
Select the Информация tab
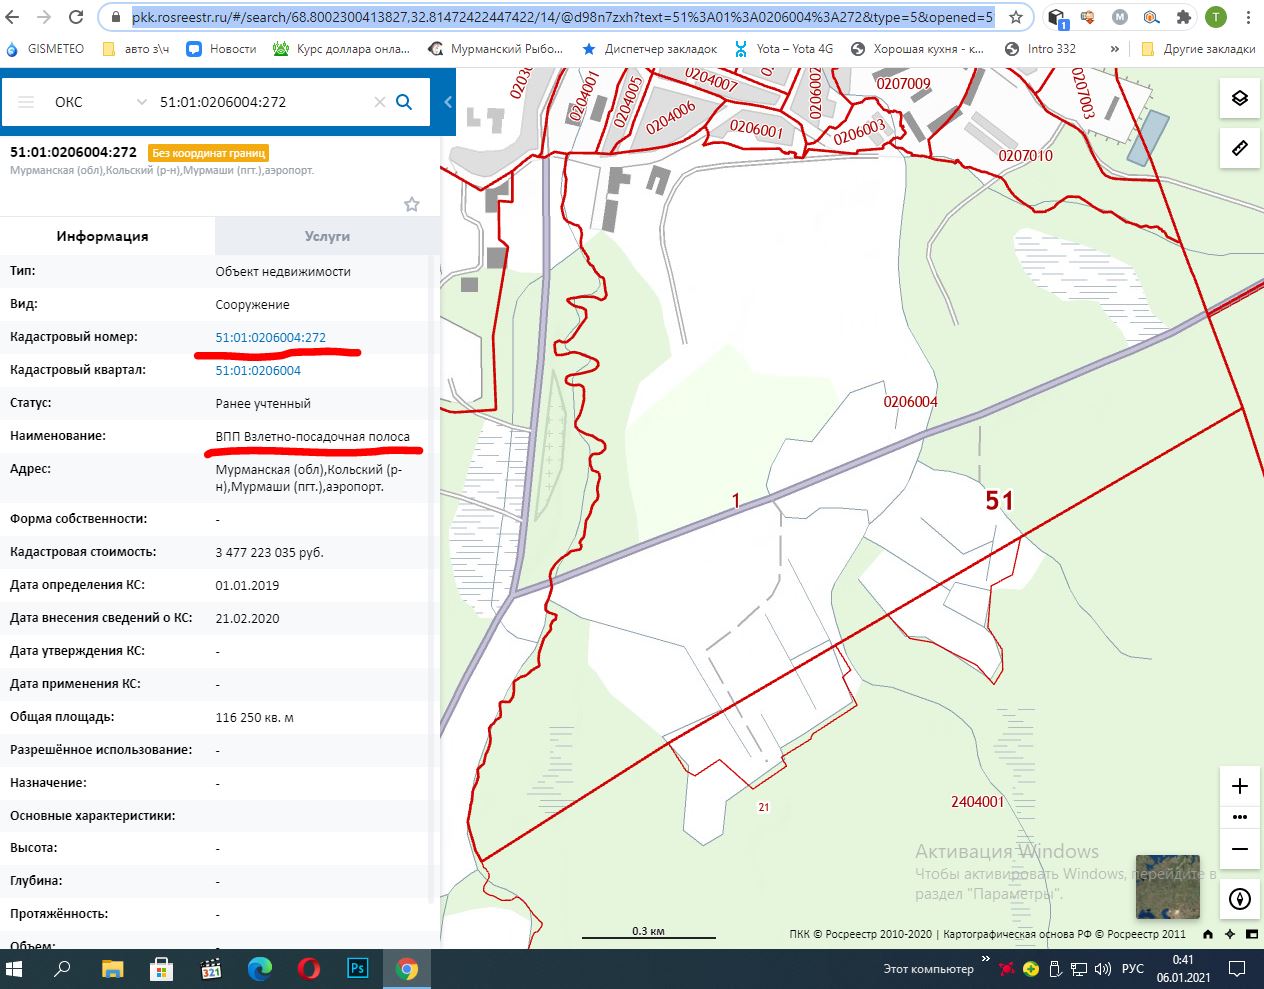[x=102, y=236]
